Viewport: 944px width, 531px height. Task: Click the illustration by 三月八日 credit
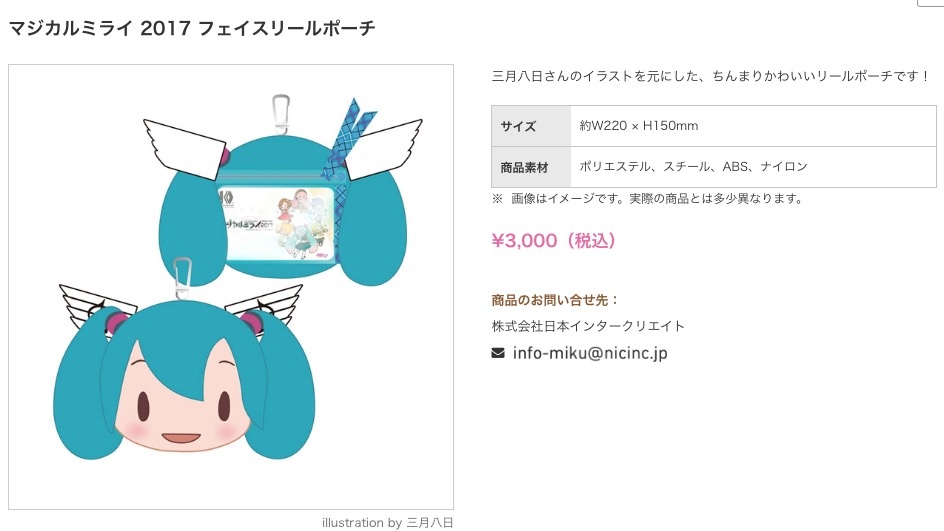point(387,523)
